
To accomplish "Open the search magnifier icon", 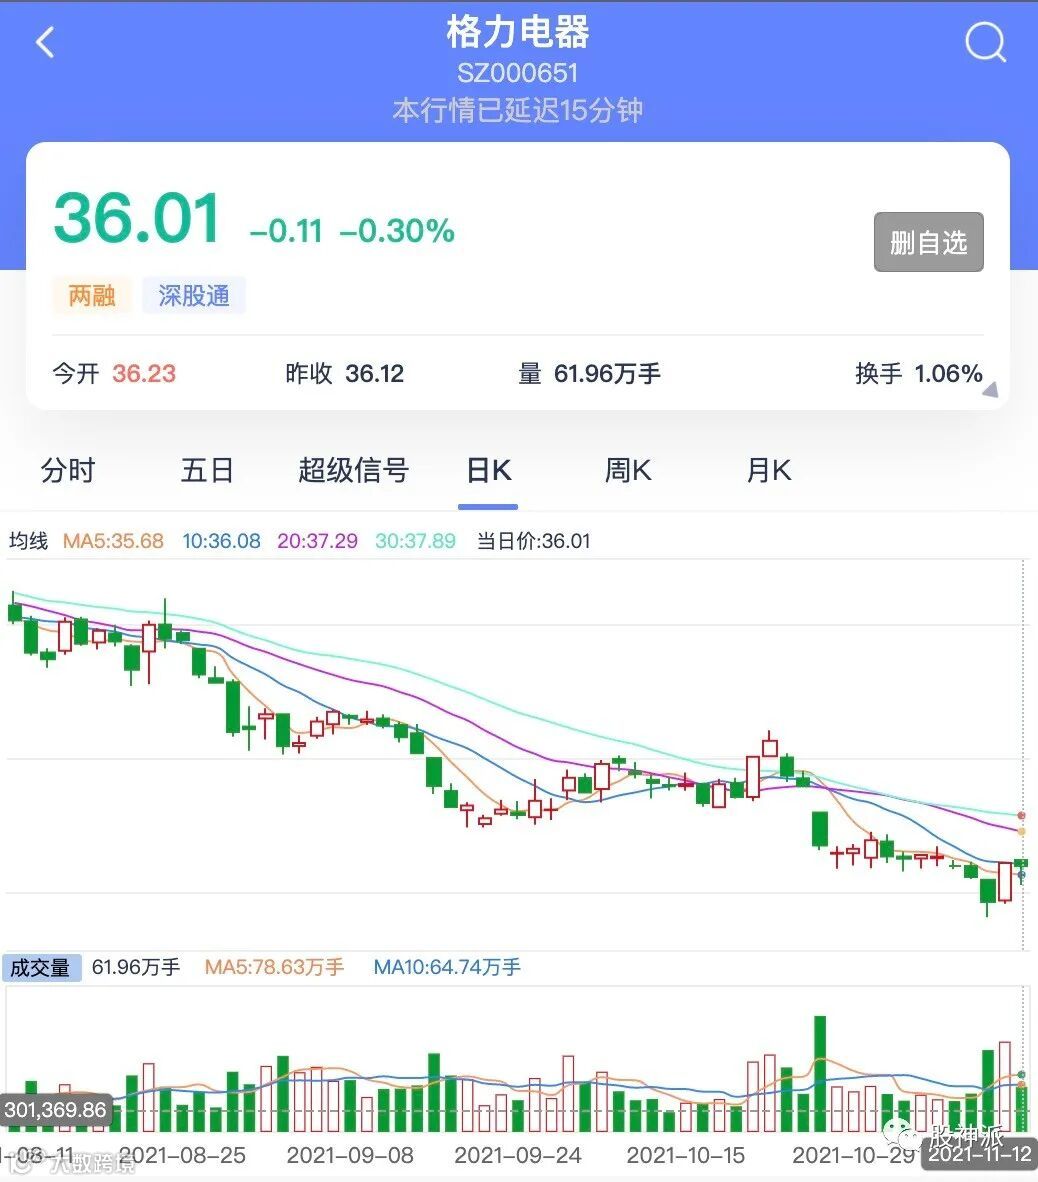I will coord(986,41).
